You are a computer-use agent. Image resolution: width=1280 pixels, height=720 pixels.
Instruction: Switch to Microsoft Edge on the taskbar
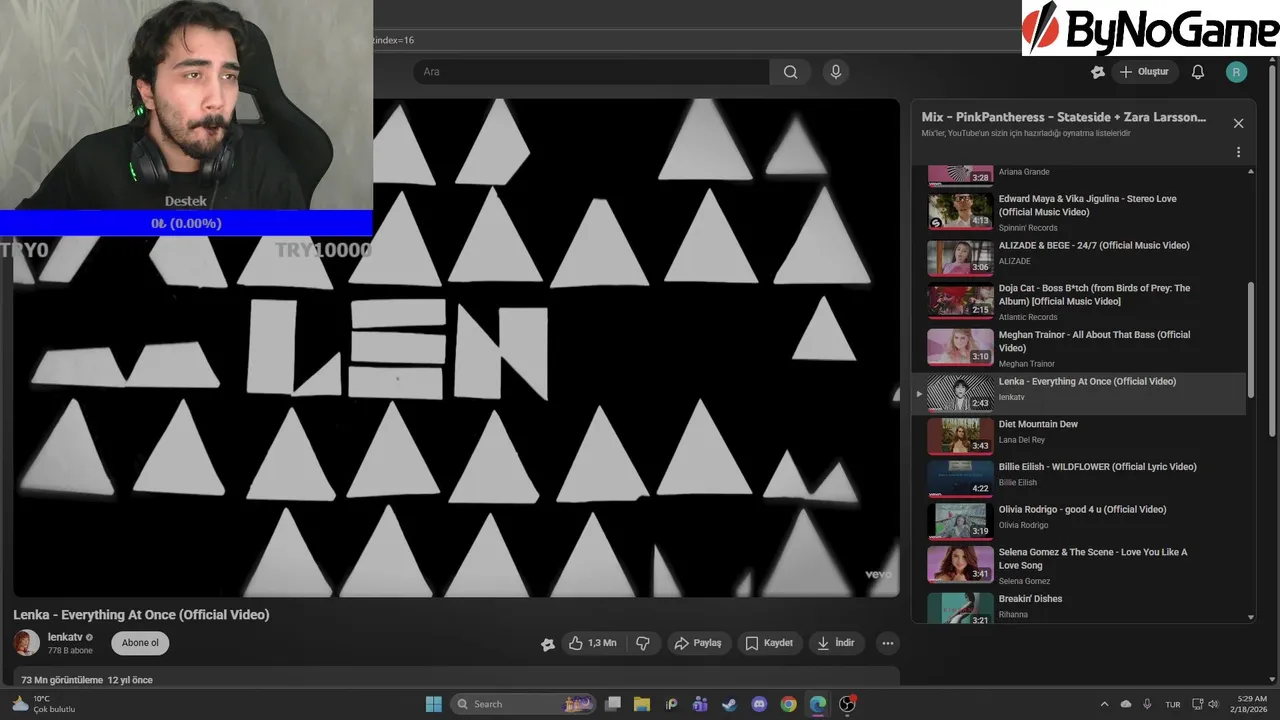(x=818, y=704)
